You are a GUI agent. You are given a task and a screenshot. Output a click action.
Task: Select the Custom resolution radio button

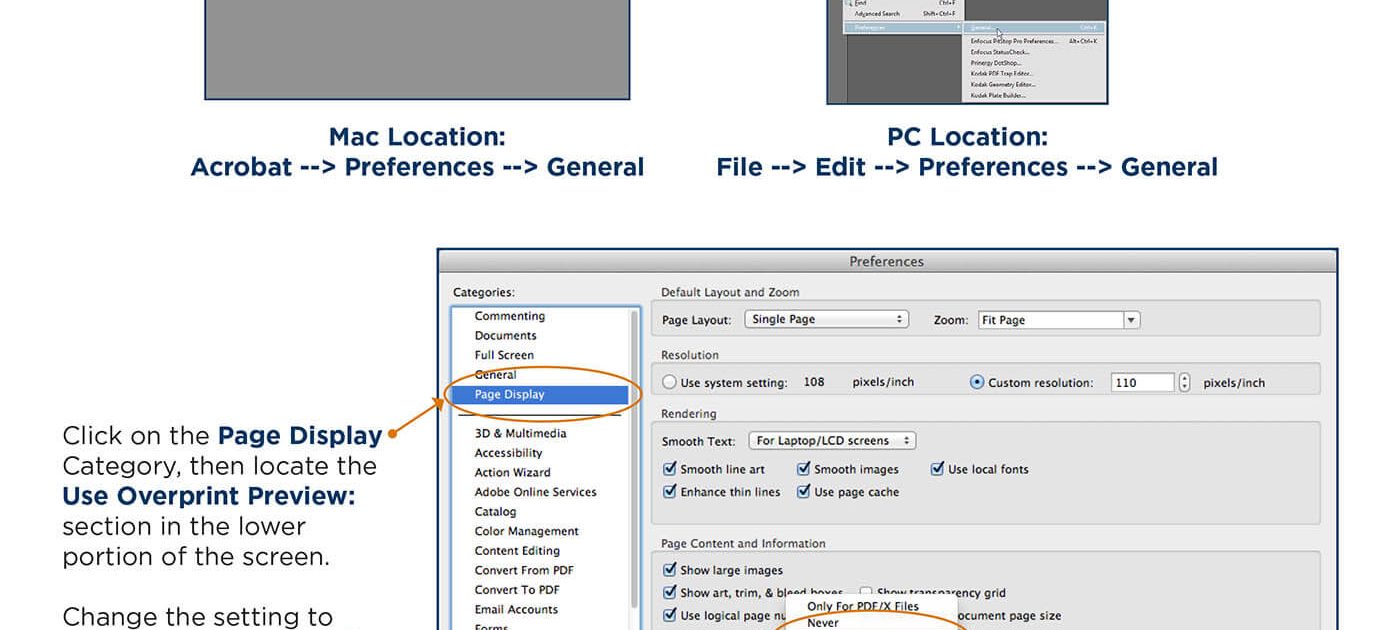(x=977, y=382)
